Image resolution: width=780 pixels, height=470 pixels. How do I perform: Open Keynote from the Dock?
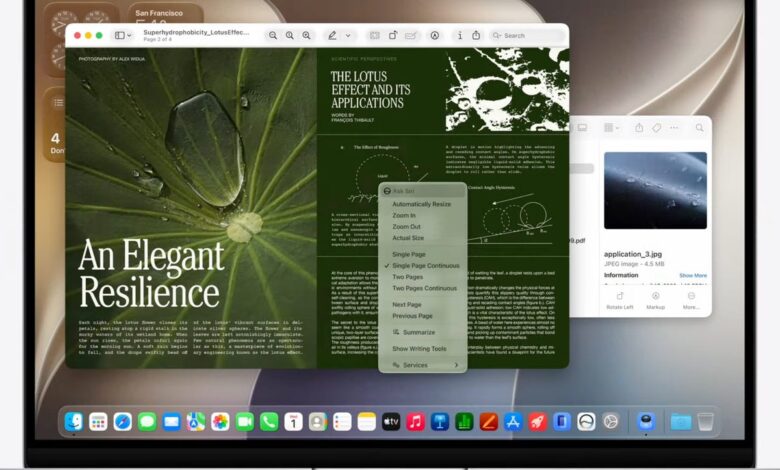point(439,422)
